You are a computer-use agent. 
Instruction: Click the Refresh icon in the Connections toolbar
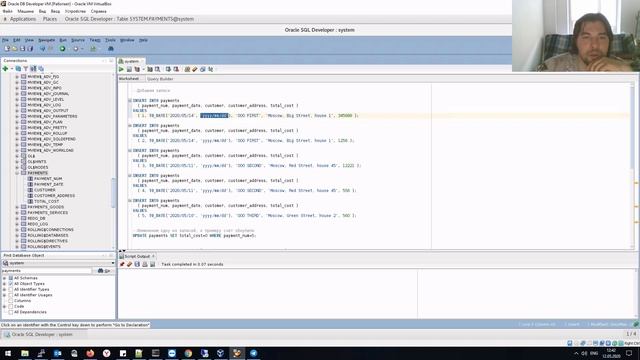18,69
